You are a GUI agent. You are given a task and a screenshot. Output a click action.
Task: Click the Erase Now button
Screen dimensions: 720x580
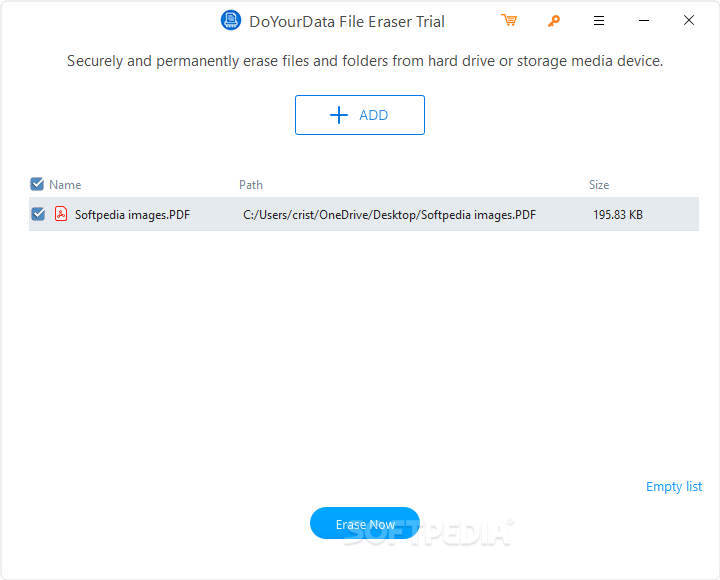[x=365, y=524]
